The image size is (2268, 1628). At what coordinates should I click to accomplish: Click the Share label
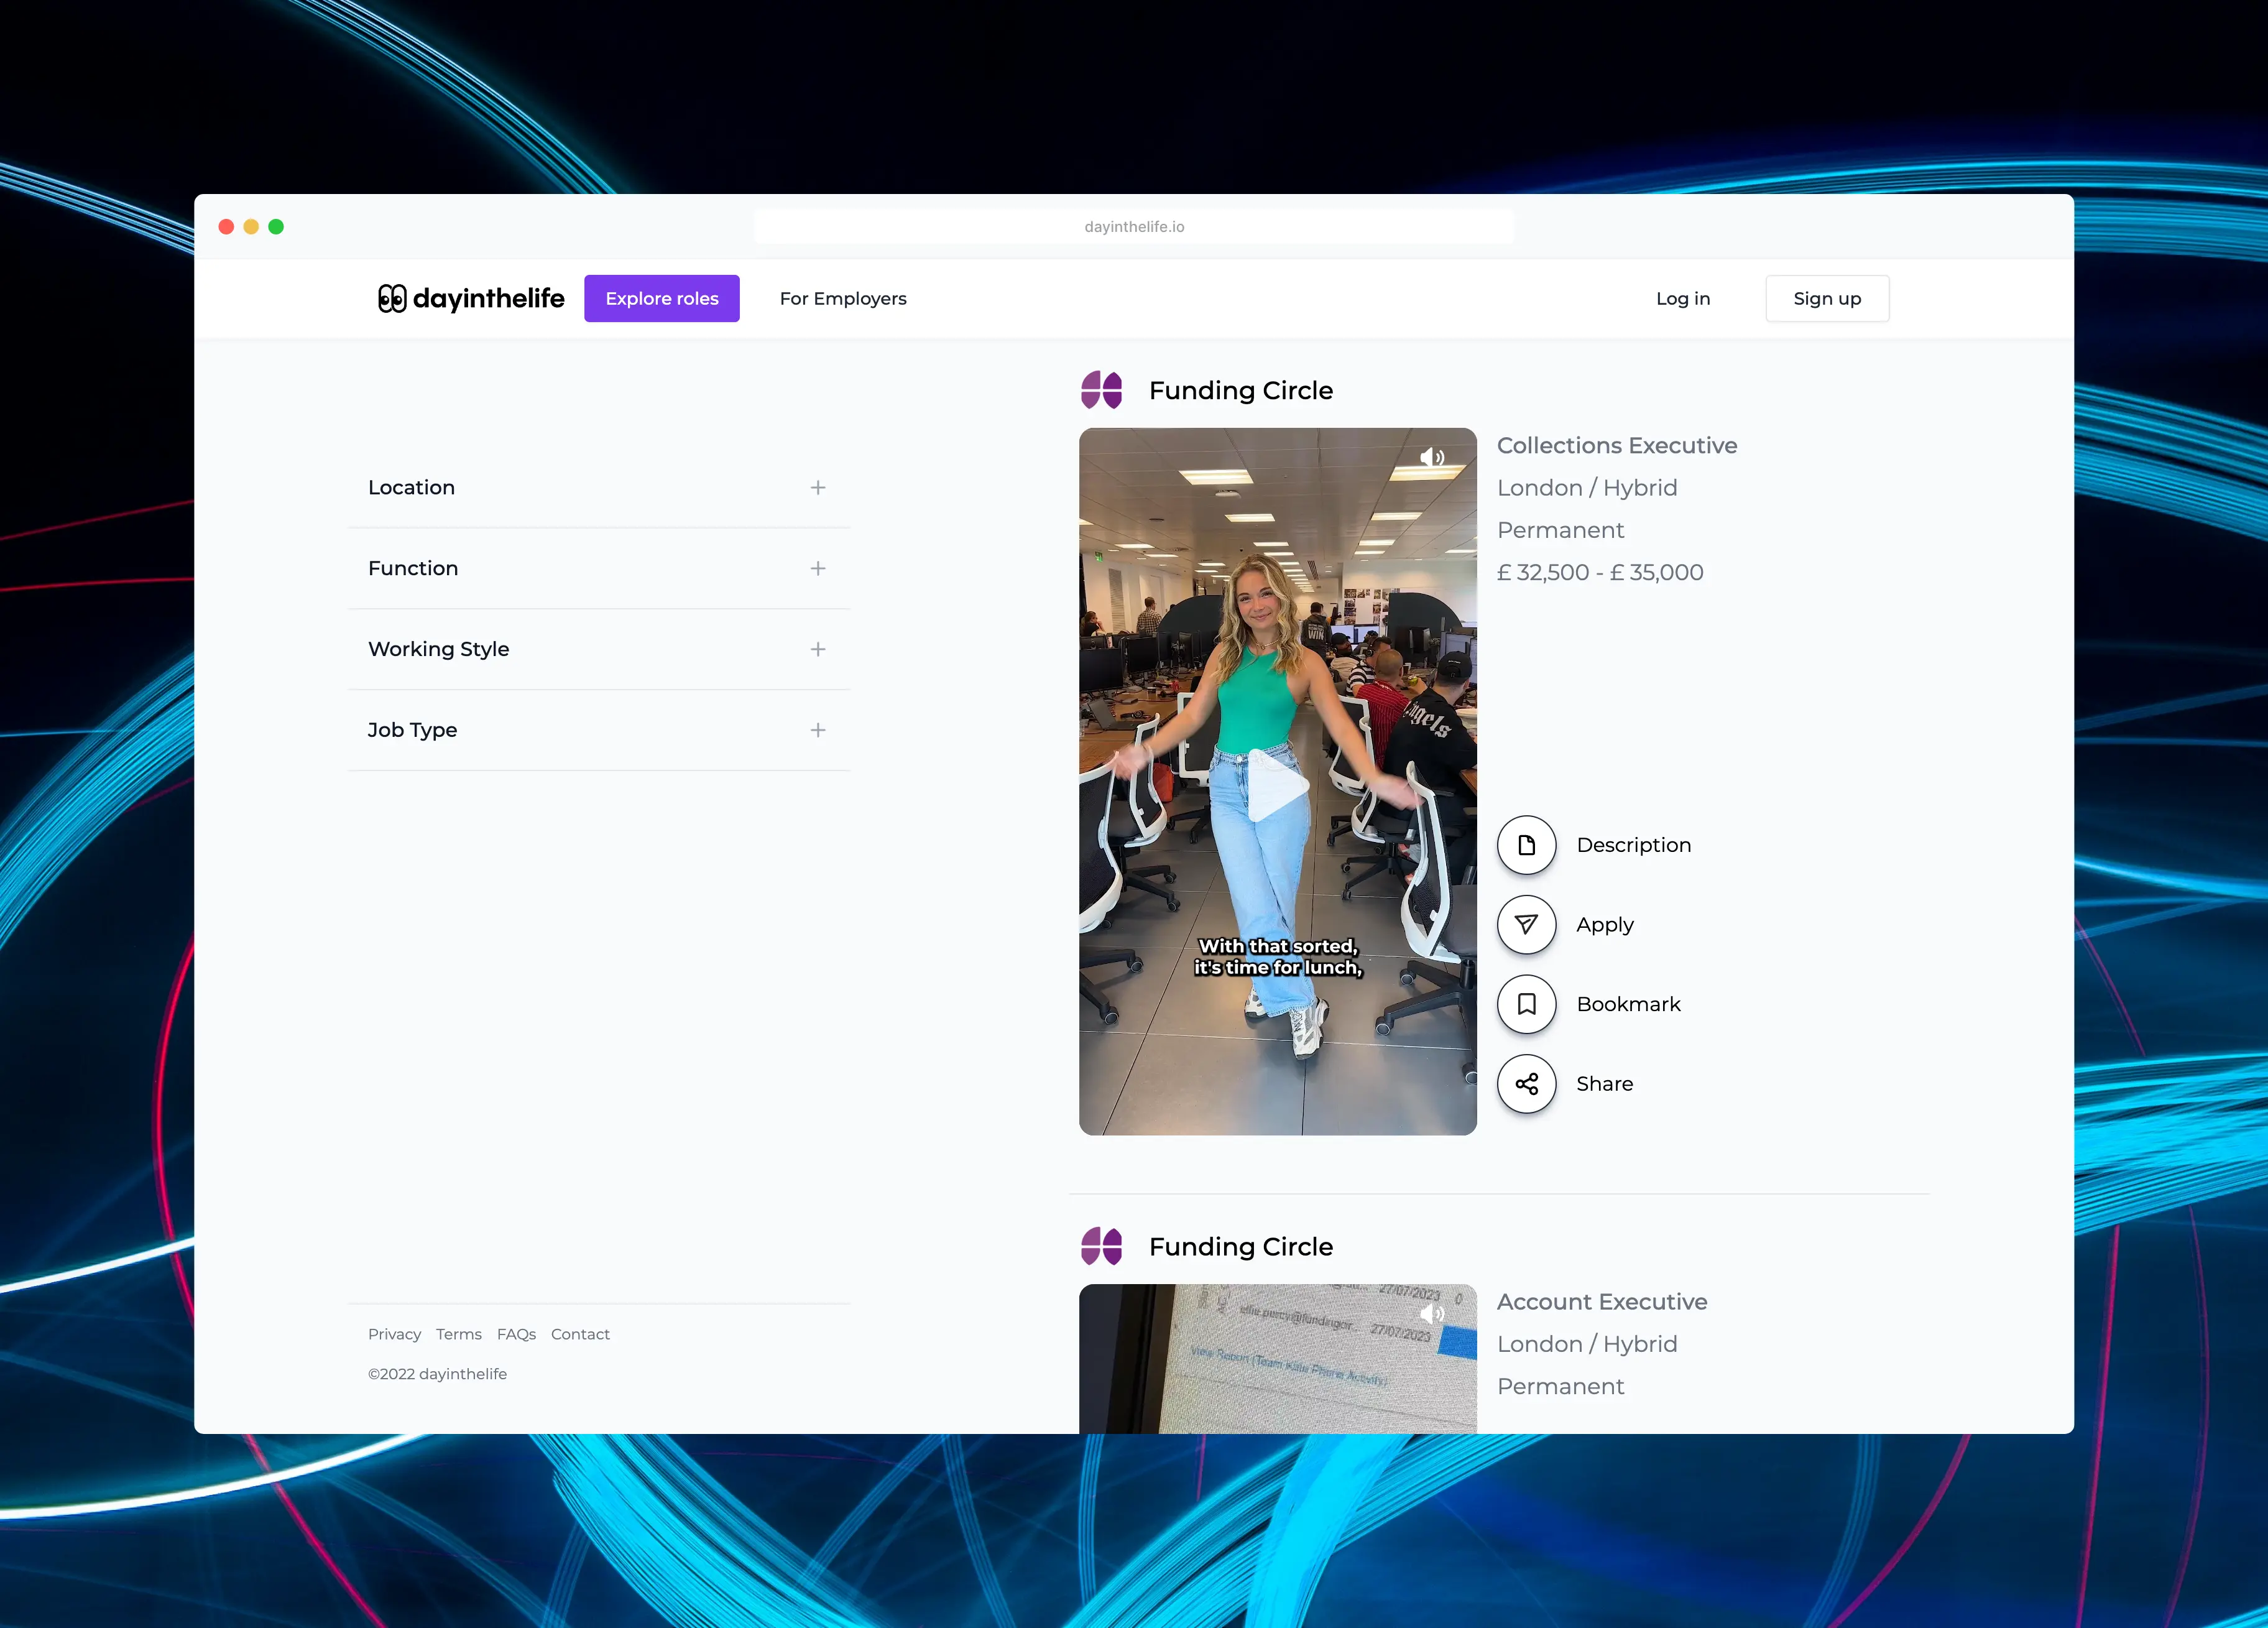tap(1605, 1083)
